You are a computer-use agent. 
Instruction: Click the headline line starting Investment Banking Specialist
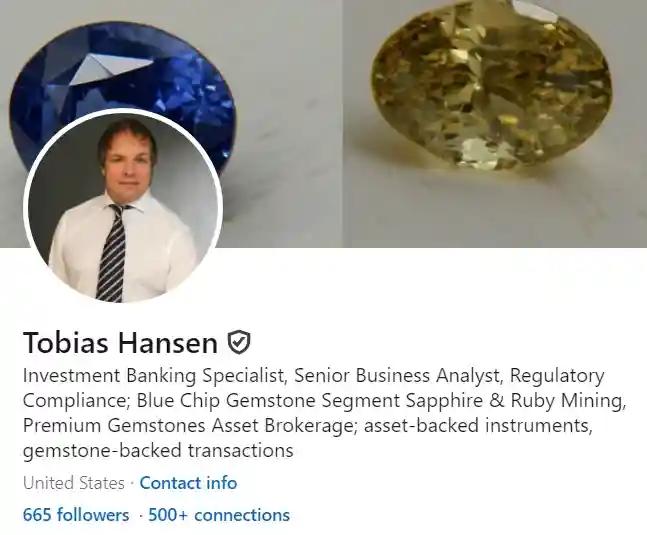(314, 375)
